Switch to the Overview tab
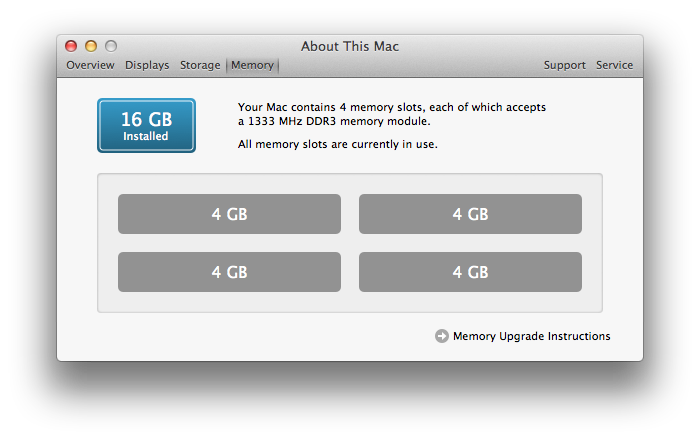 [x=90, y=65]
